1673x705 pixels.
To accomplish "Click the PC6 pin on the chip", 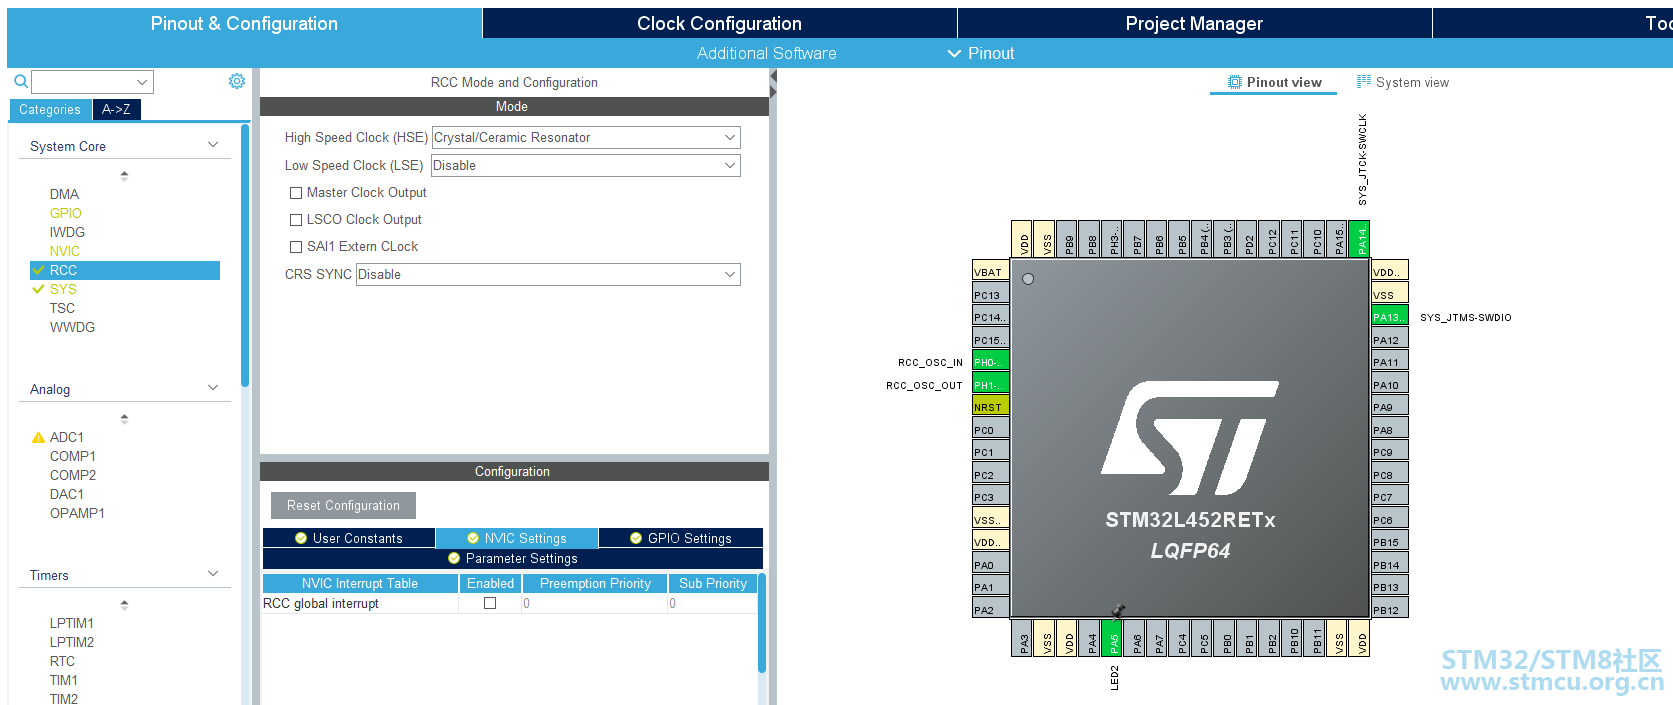I will tap(1390, 519).
